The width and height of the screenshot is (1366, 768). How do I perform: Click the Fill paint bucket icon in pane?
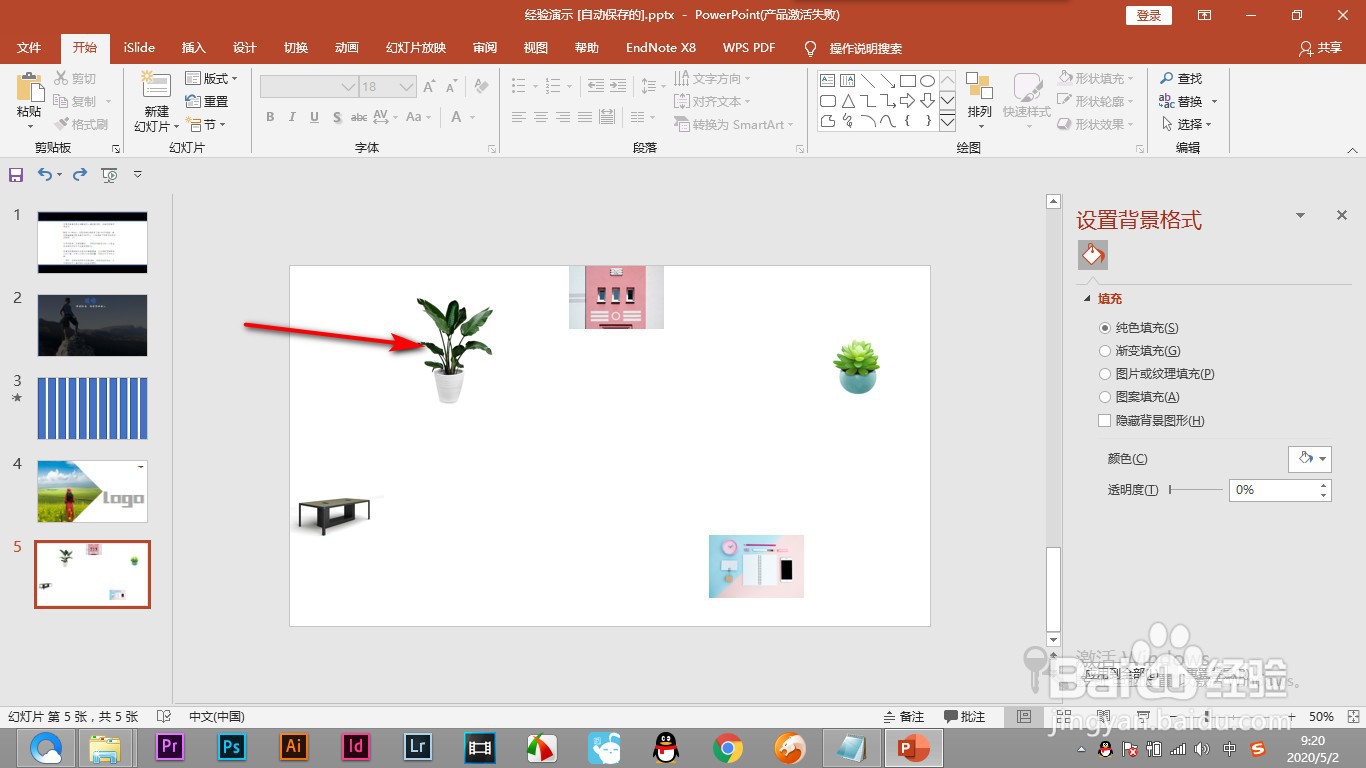pyautogui.click(x=1093, y=255)
